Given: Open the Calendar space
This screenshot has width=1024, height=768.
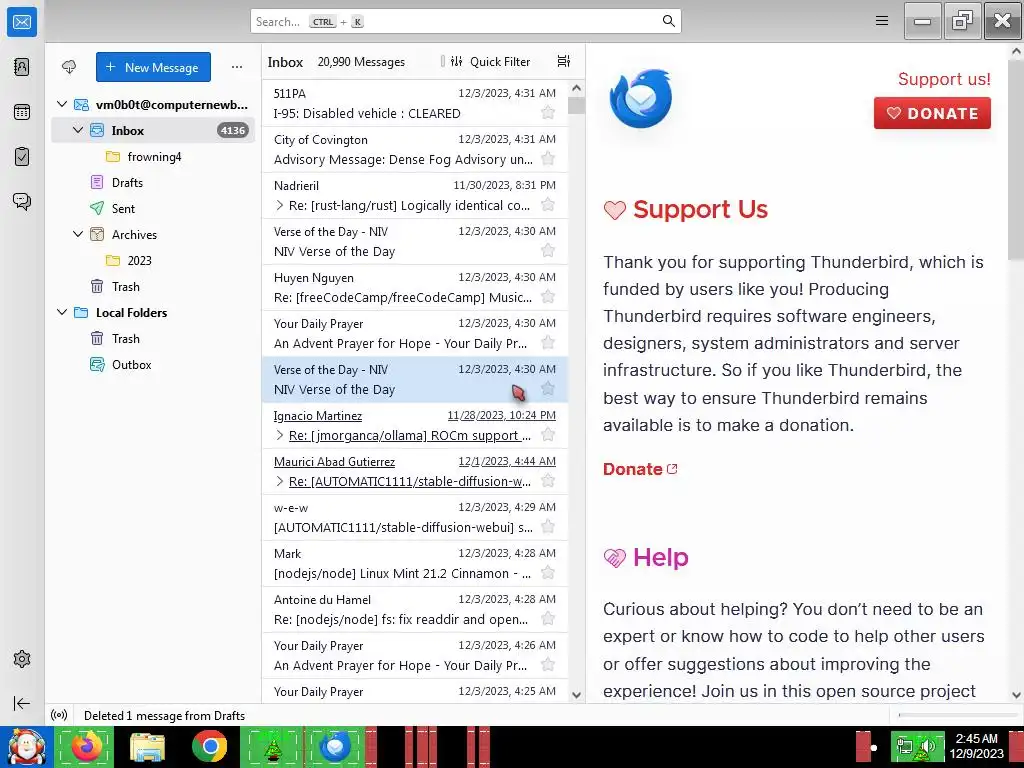Looking at the screenshot, I should [22, 112].
